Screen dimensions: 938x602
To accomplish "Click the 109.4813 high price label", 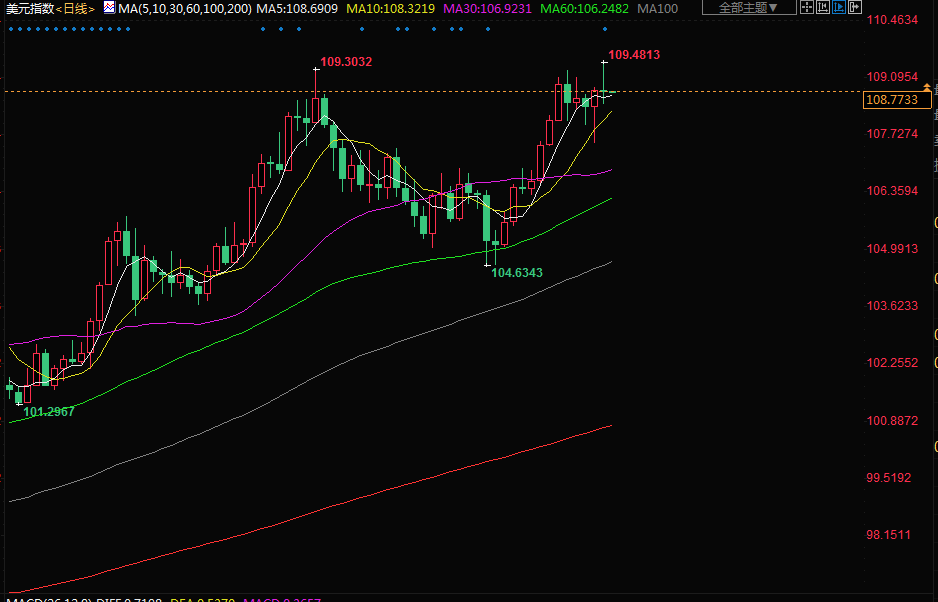I will click(x=634, y=55).
